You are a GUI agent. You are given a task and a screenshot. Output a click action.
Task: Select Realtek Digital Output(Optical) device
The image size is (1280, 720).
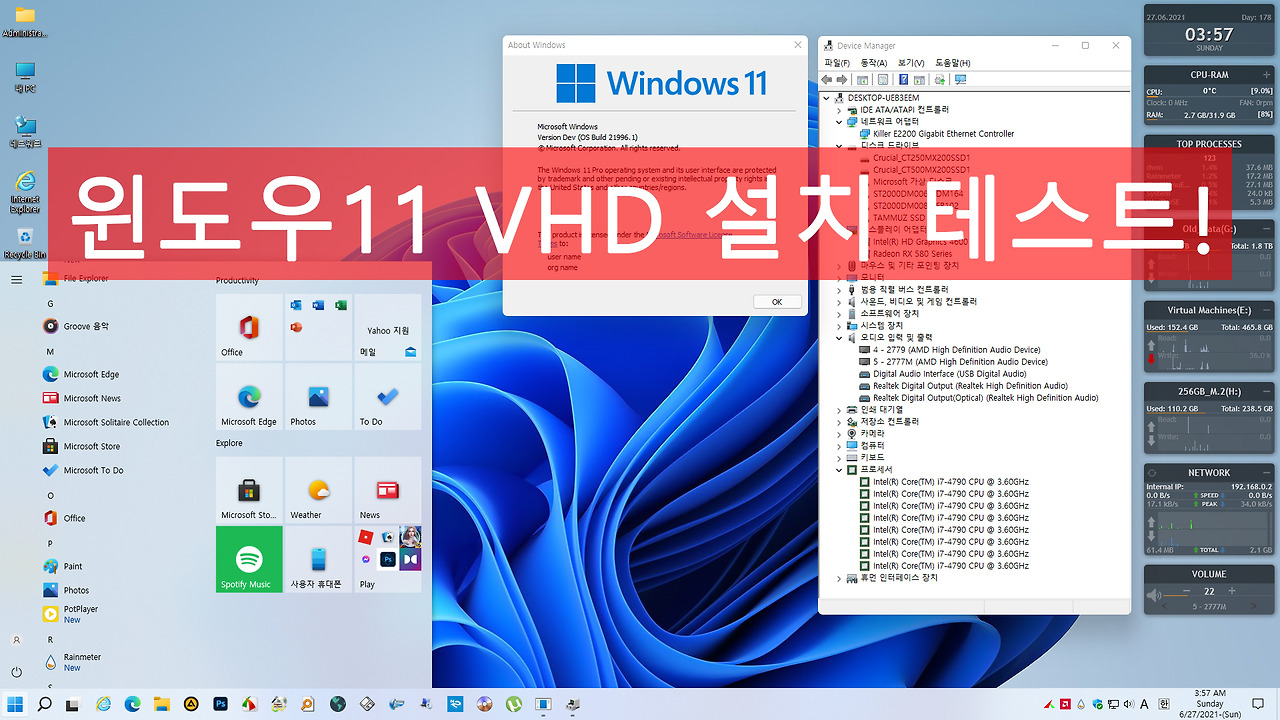(x=979, y=398)
